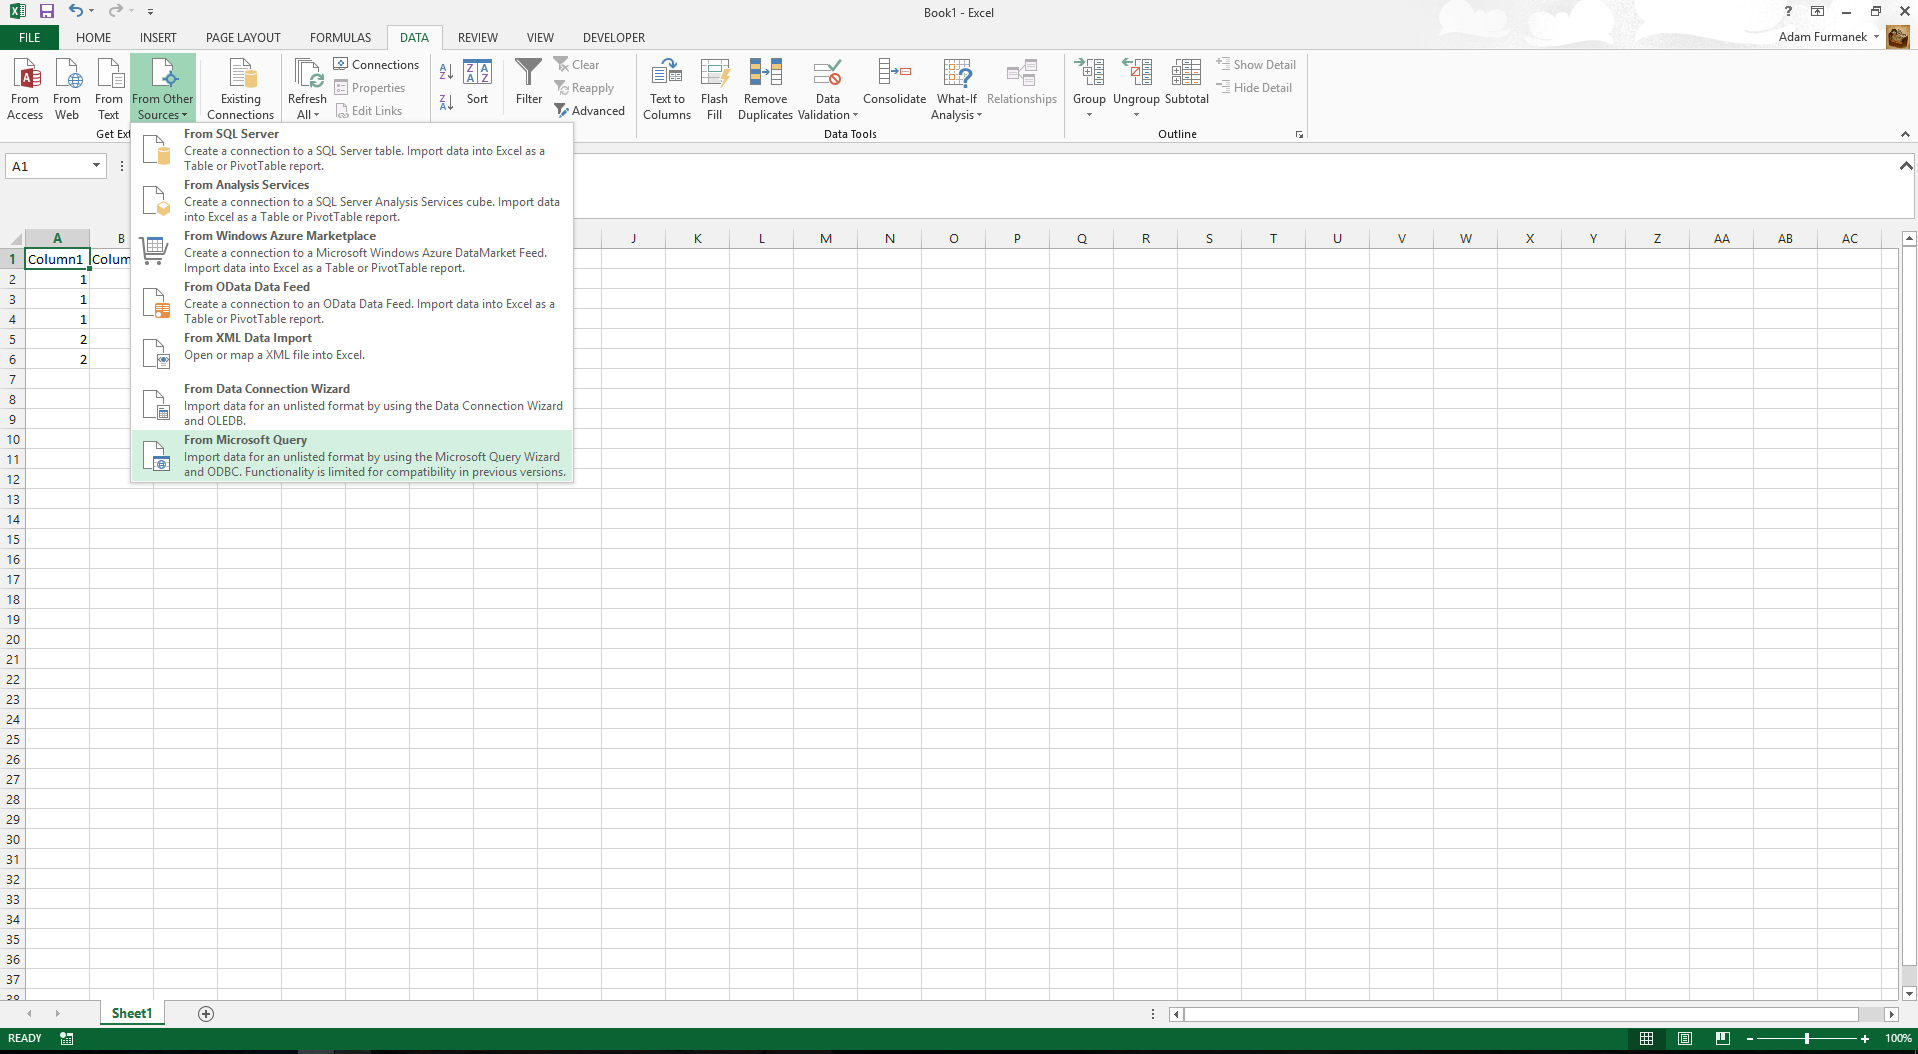Click the Subtotal icon
This screenshot has width=1918, height=1054.
coord(1187,82)
